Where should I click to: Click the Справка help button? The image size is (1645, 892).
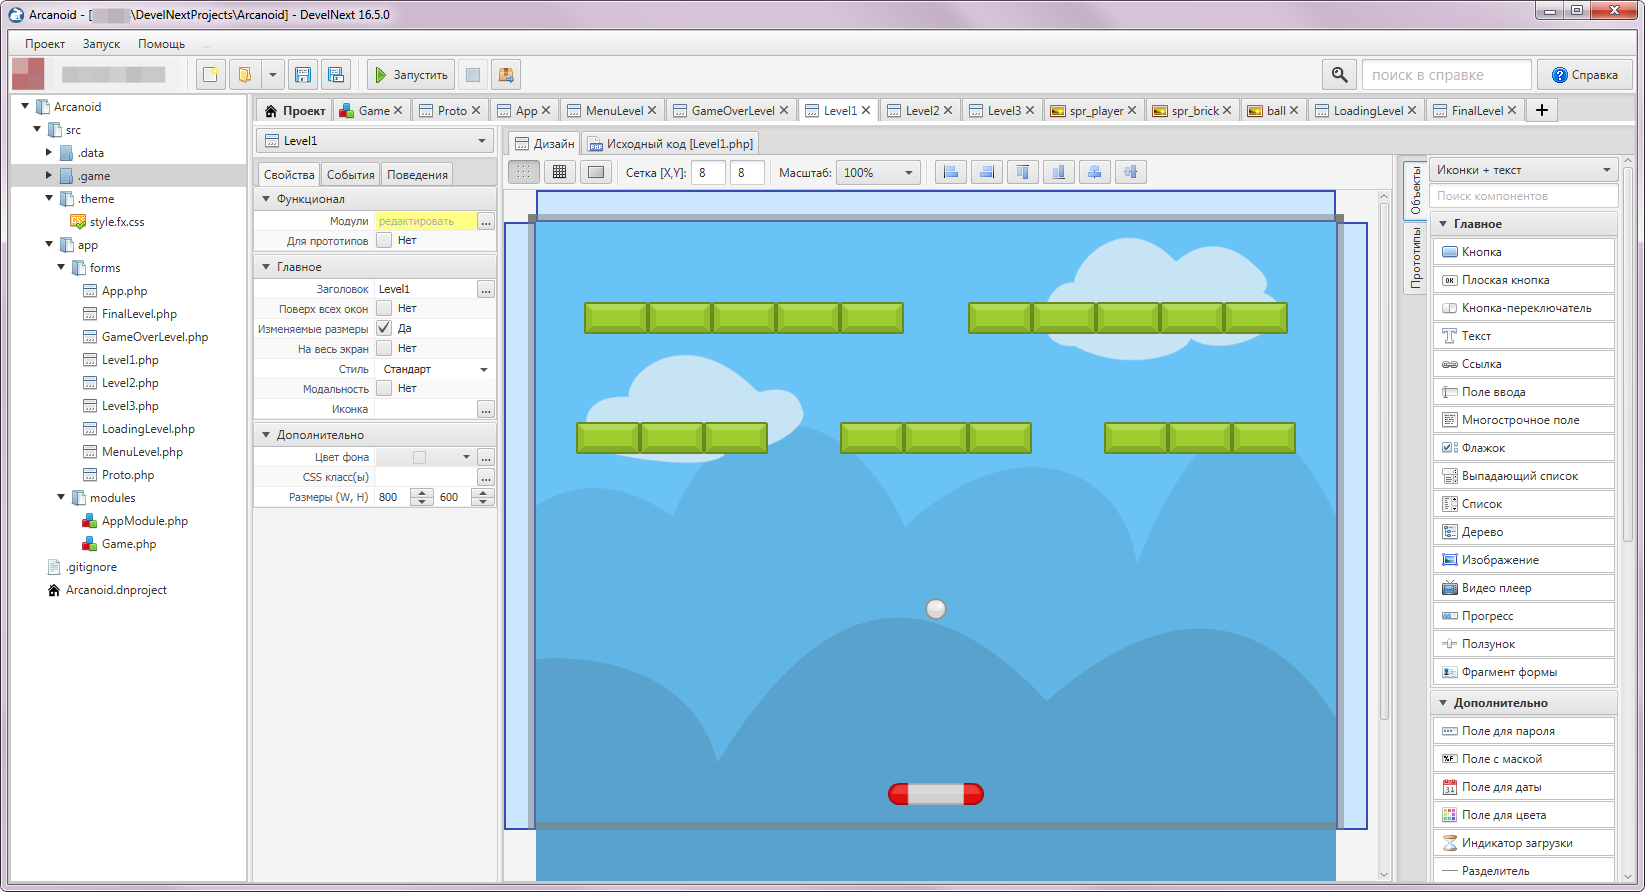[x=1584, y=75]
